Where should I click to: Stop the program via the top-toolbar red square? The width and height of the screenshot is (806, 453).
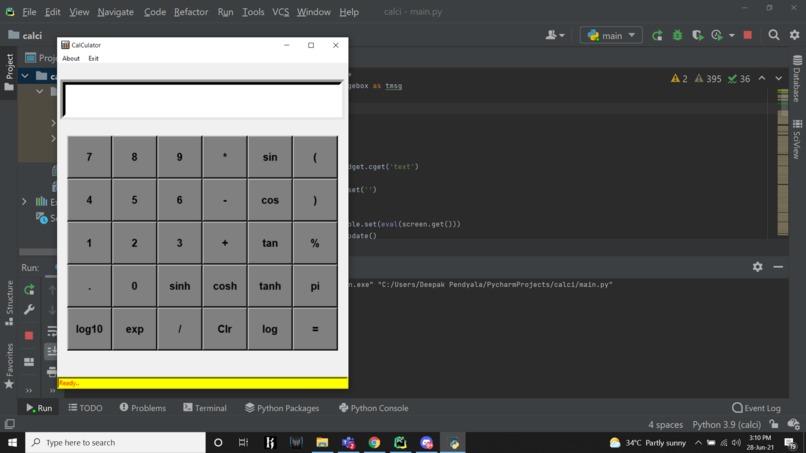click(748, 35)
